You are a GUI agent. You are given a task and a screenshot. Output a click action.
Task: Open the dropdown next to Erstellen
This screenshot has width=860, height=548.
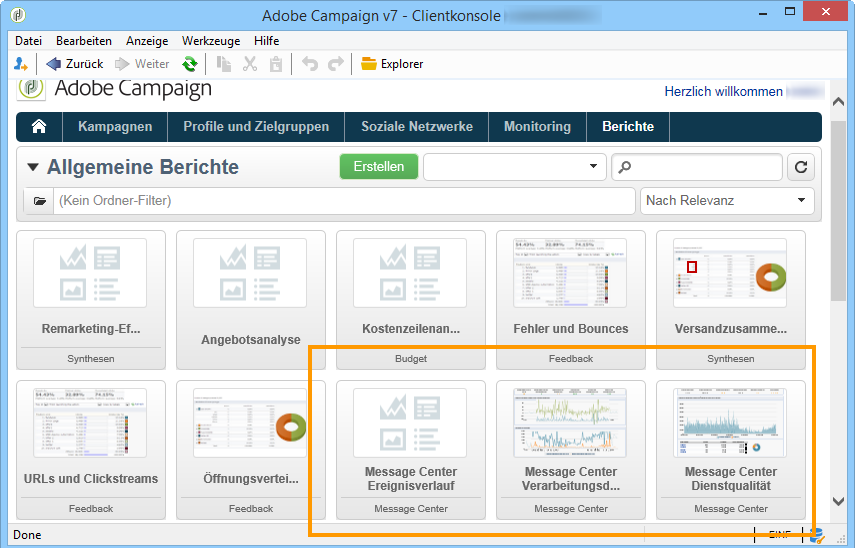(514, 167)
